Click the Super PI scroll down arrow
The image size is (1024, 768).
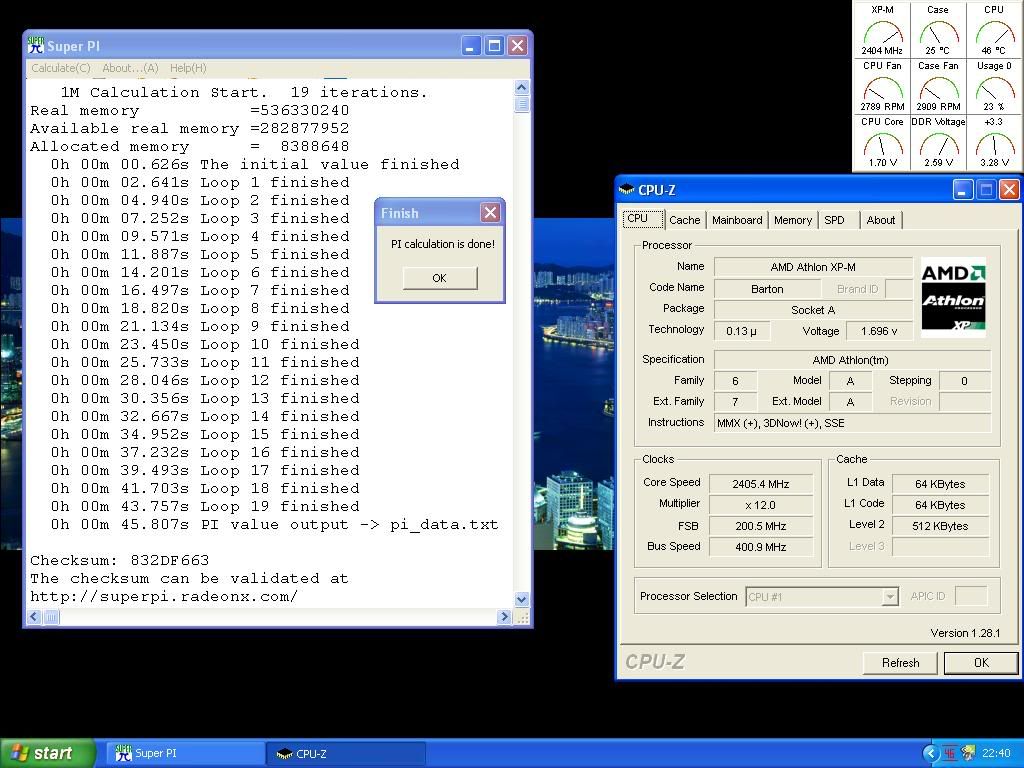521,599
